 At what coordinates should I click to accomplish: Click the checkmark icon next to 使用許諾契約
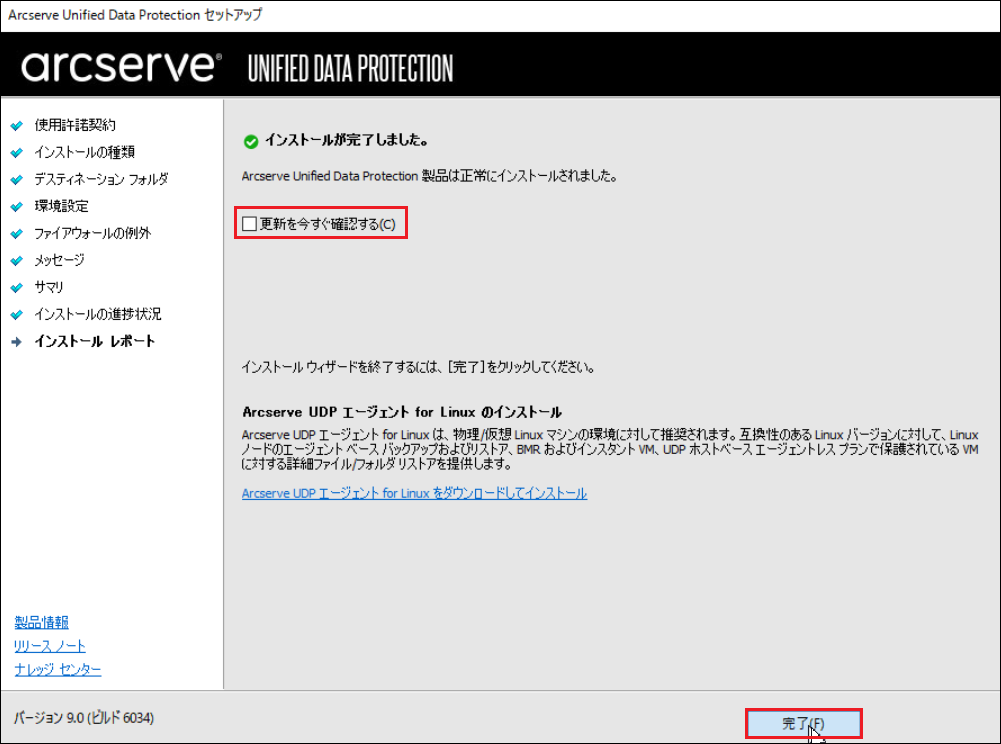coord(17,125)
